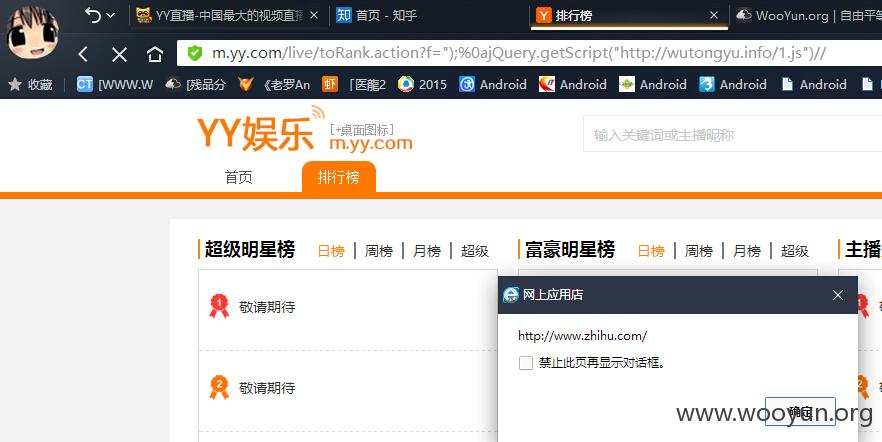Go to browser home page icon

click(155, 54)
